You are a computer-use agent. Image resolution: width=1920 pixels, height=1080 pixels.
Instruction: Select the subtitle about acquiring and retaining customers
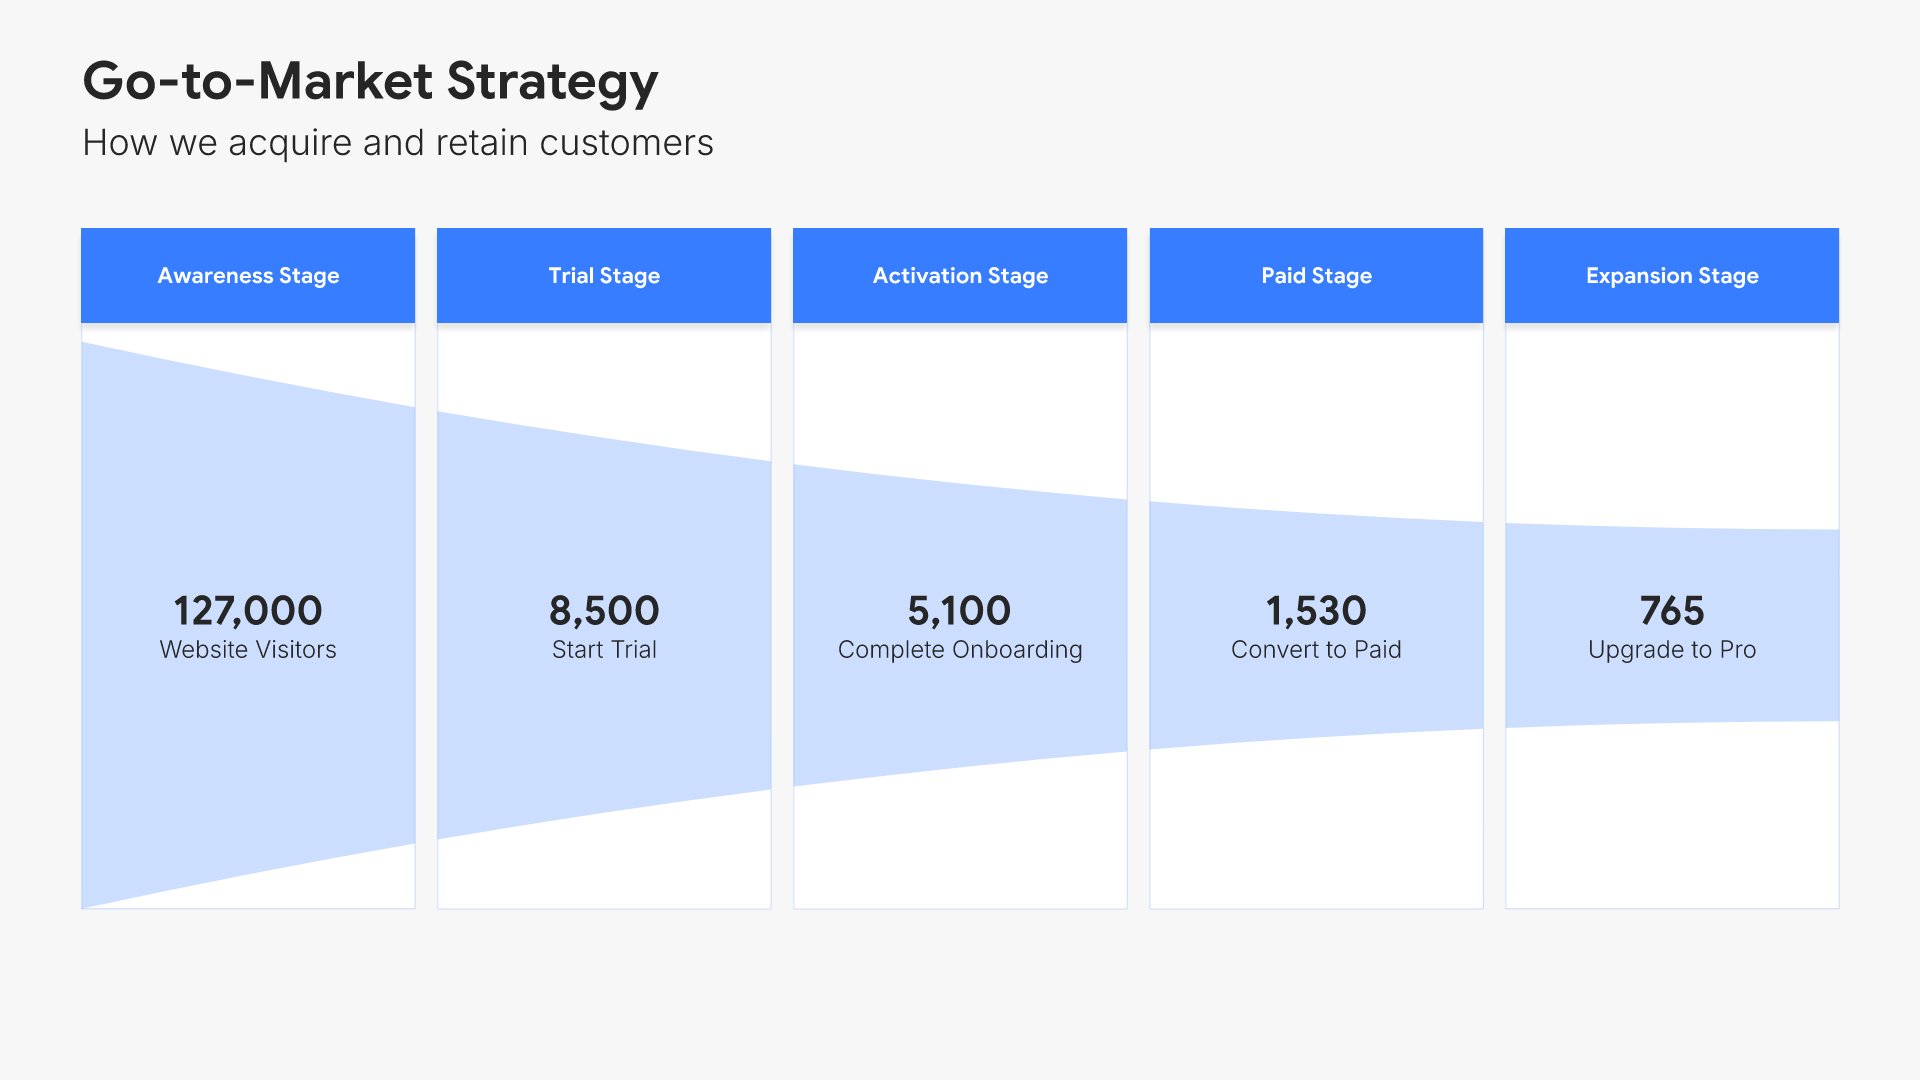398,143
